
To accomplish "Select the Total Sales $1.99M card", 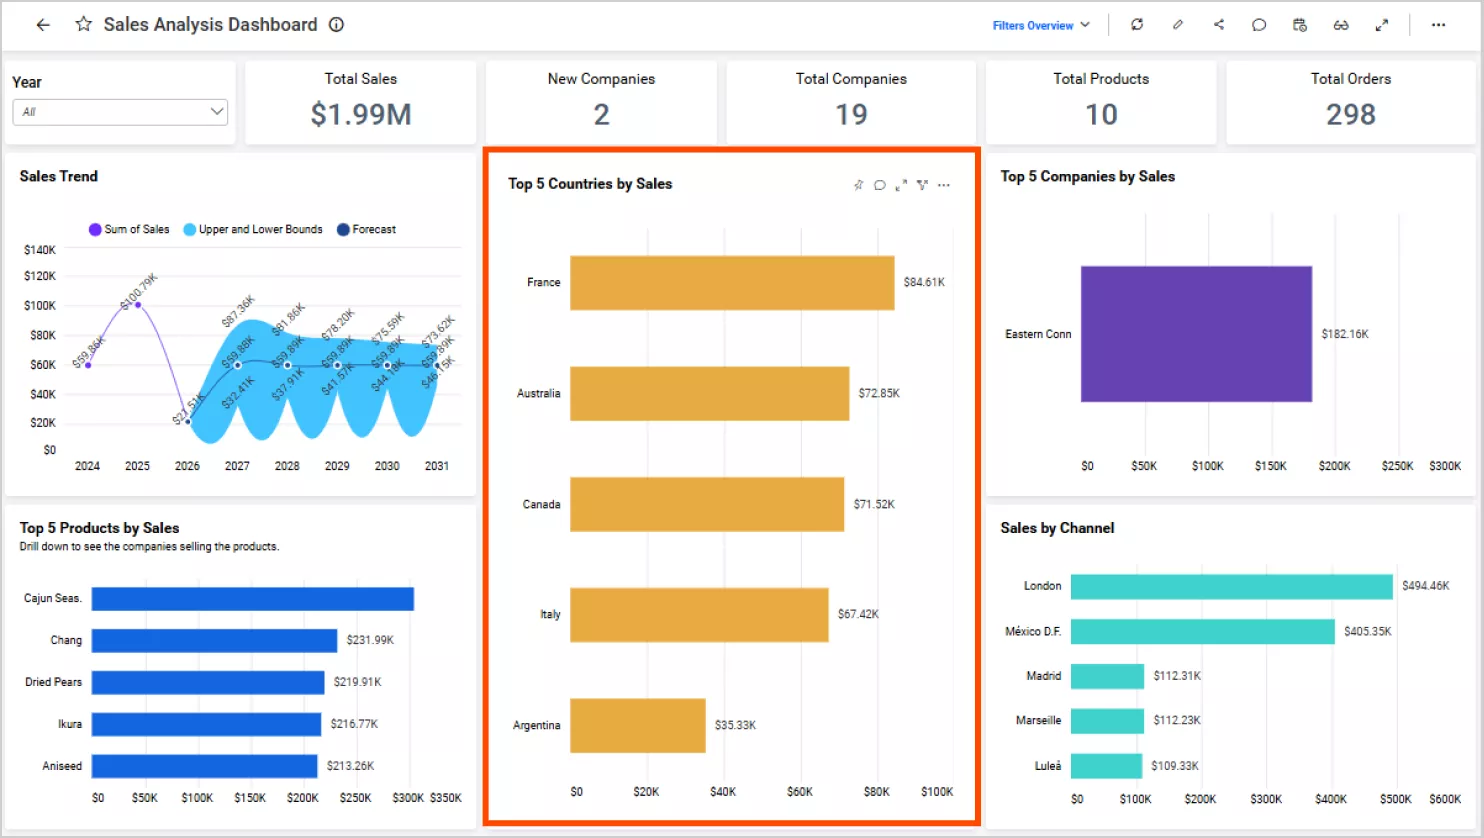I will pyautogui.click(x=361, y=103).
